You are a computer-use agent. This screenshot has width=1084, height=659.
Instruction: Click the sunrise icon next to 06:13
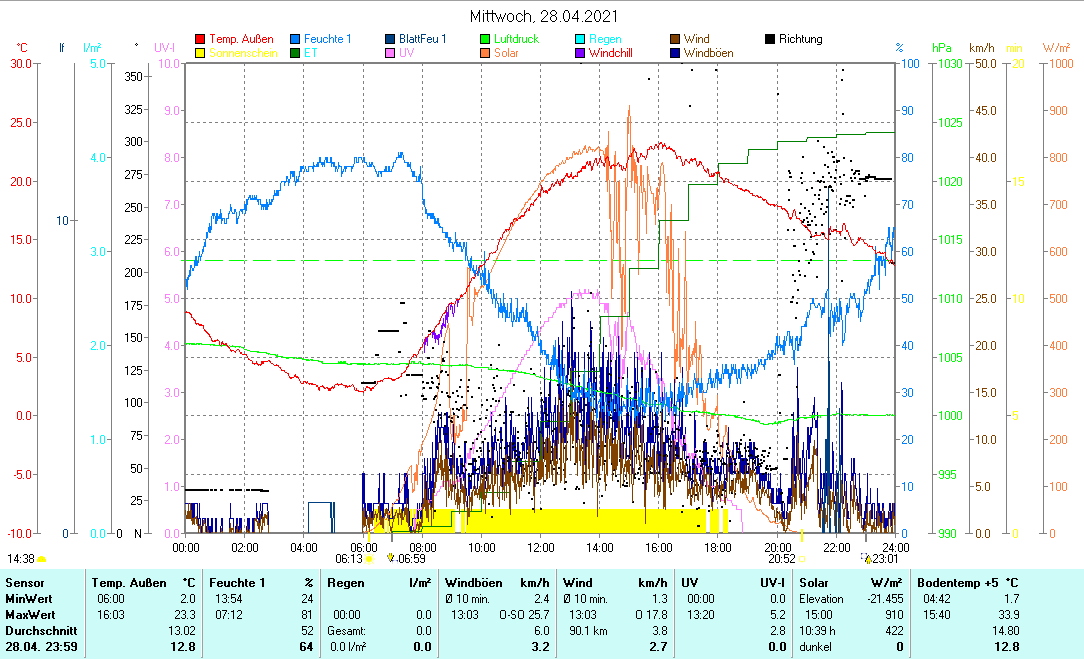(x=369, y=559)
